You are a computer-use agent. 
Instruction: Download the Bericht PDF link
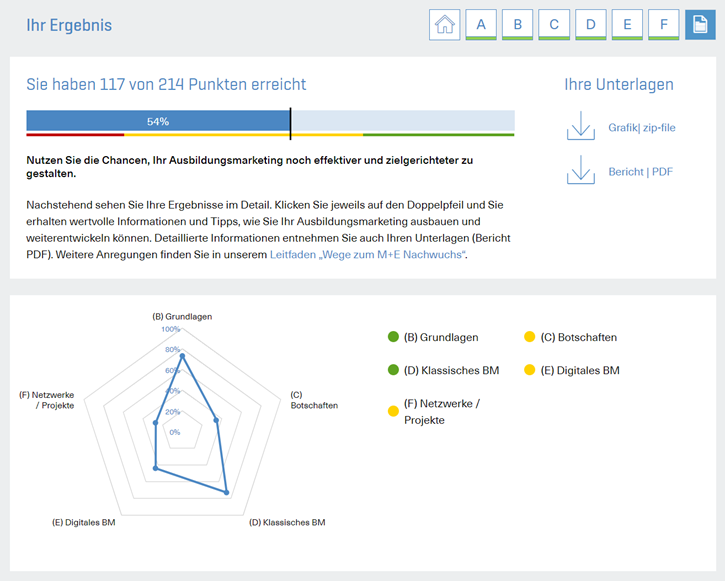click(640, 172)
